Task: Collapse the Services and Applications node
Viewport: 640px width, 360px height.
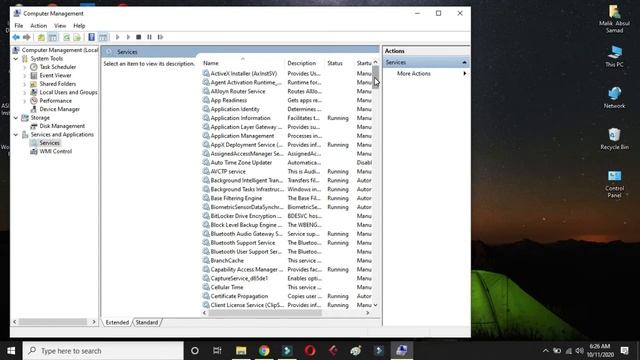Action: 16,135
